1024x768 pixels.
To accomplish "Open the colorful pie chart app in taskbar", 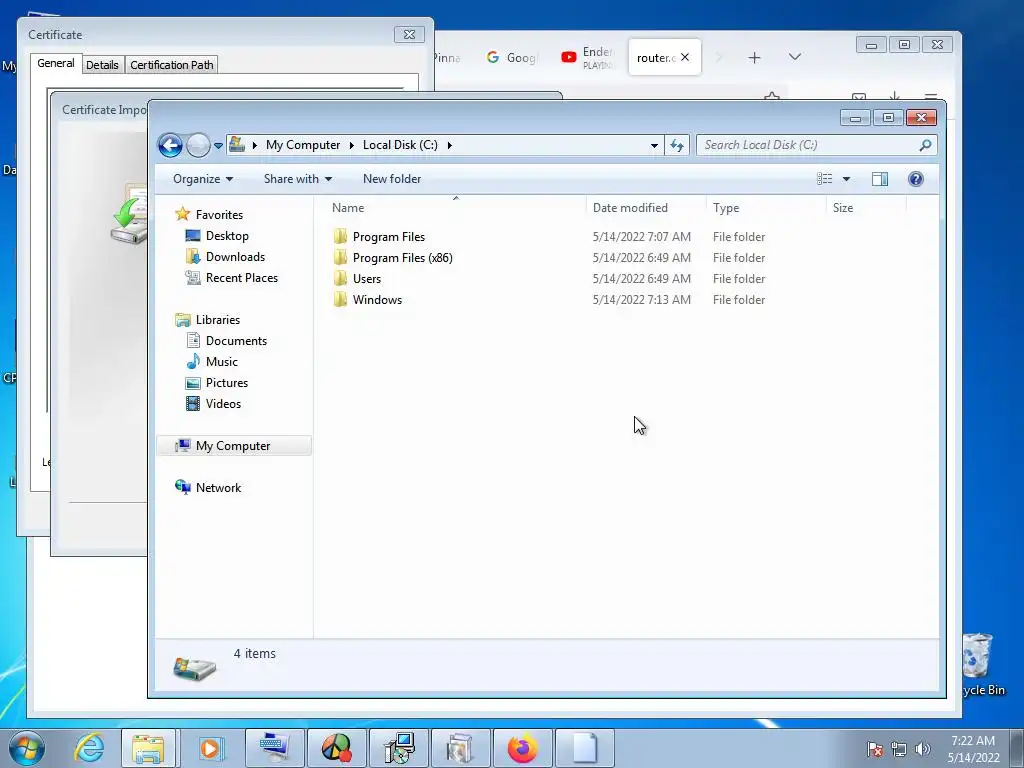I will [336, 748].
